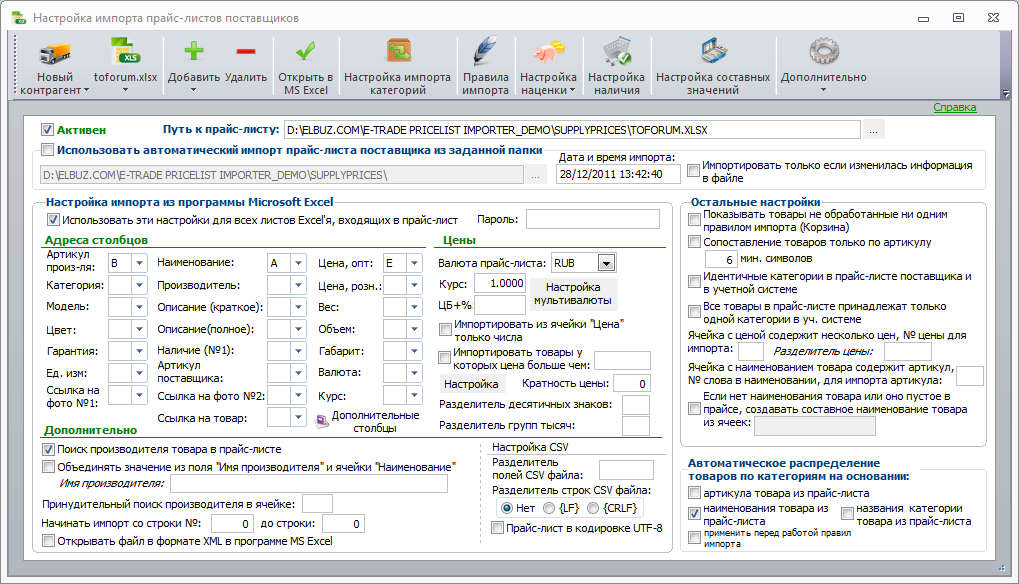Click the Курс value field

point(499,283)
